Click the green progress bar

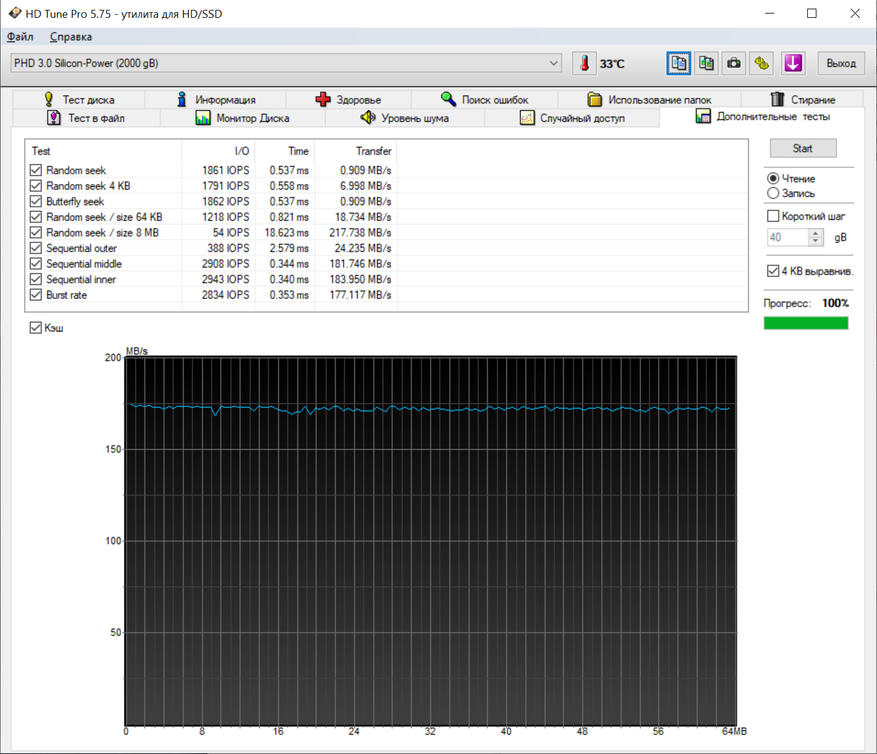pos(805,323)
